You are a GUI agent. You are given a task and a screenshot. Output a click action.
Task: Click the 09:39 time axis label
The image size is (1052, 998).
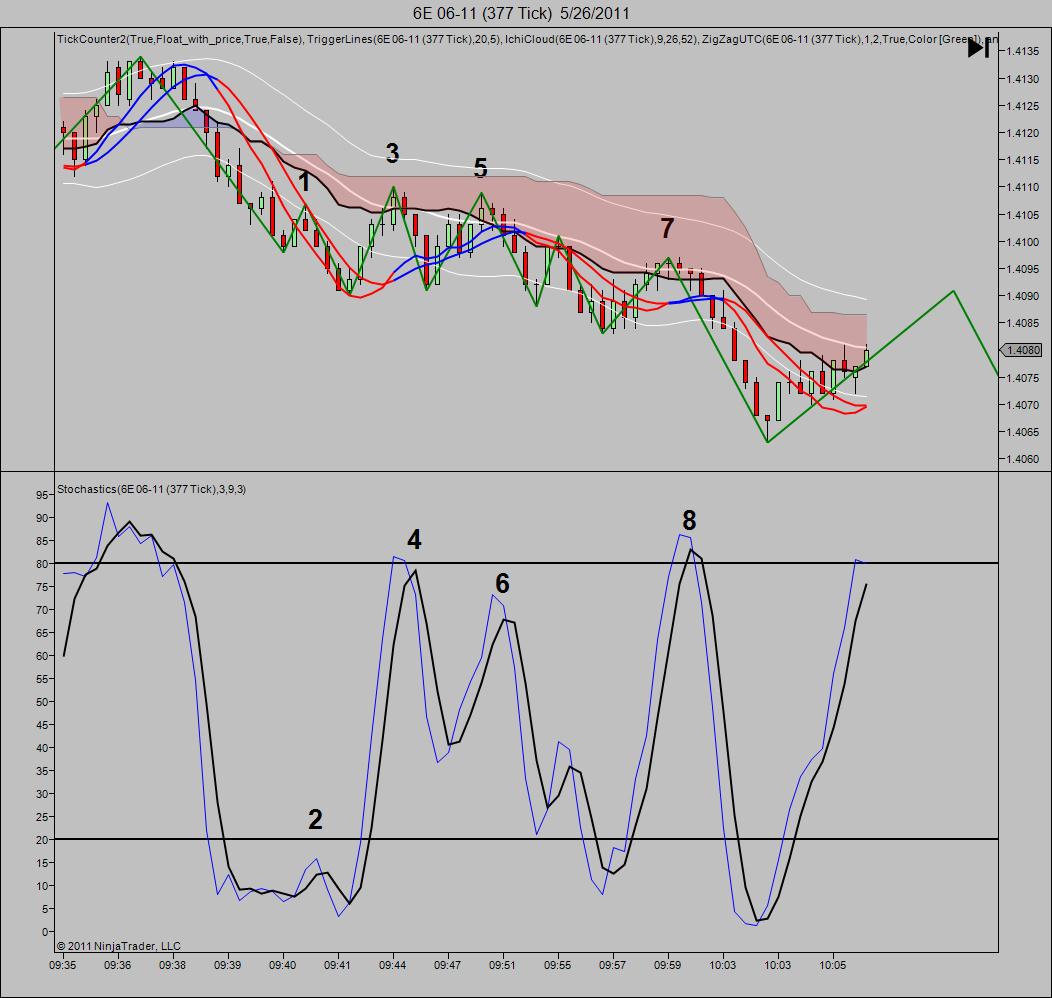click(227, 966)
